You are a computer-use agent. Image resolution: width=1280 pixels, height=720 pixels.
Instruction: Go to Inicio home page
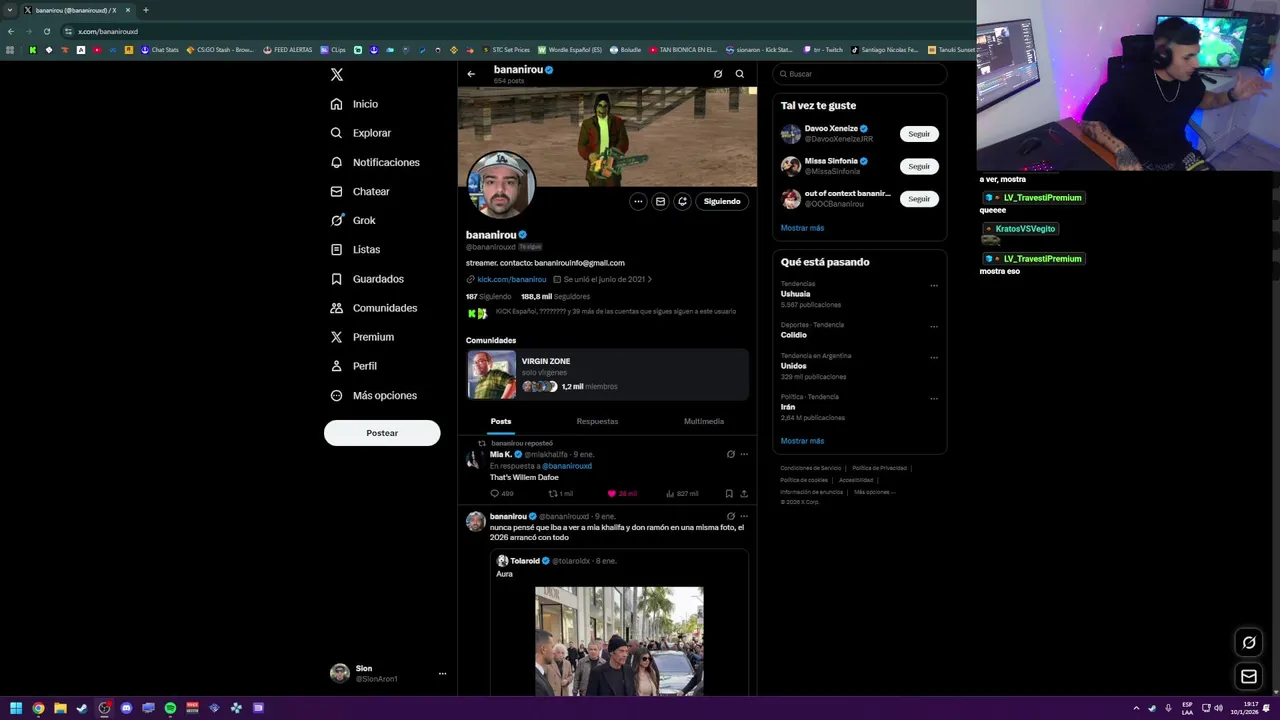(x=354, y=104)
